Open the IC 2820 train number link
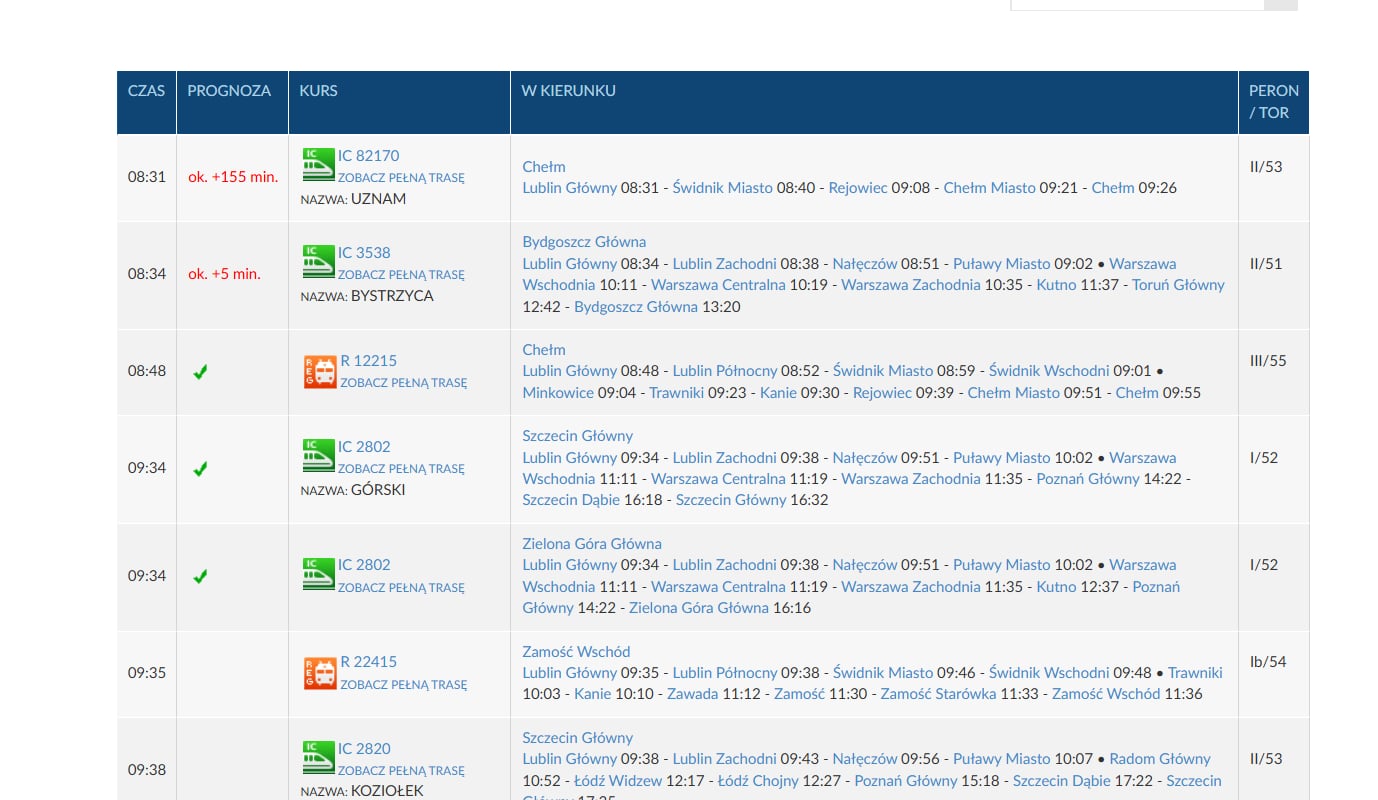The image size is (1378, 800). [364, 749]
